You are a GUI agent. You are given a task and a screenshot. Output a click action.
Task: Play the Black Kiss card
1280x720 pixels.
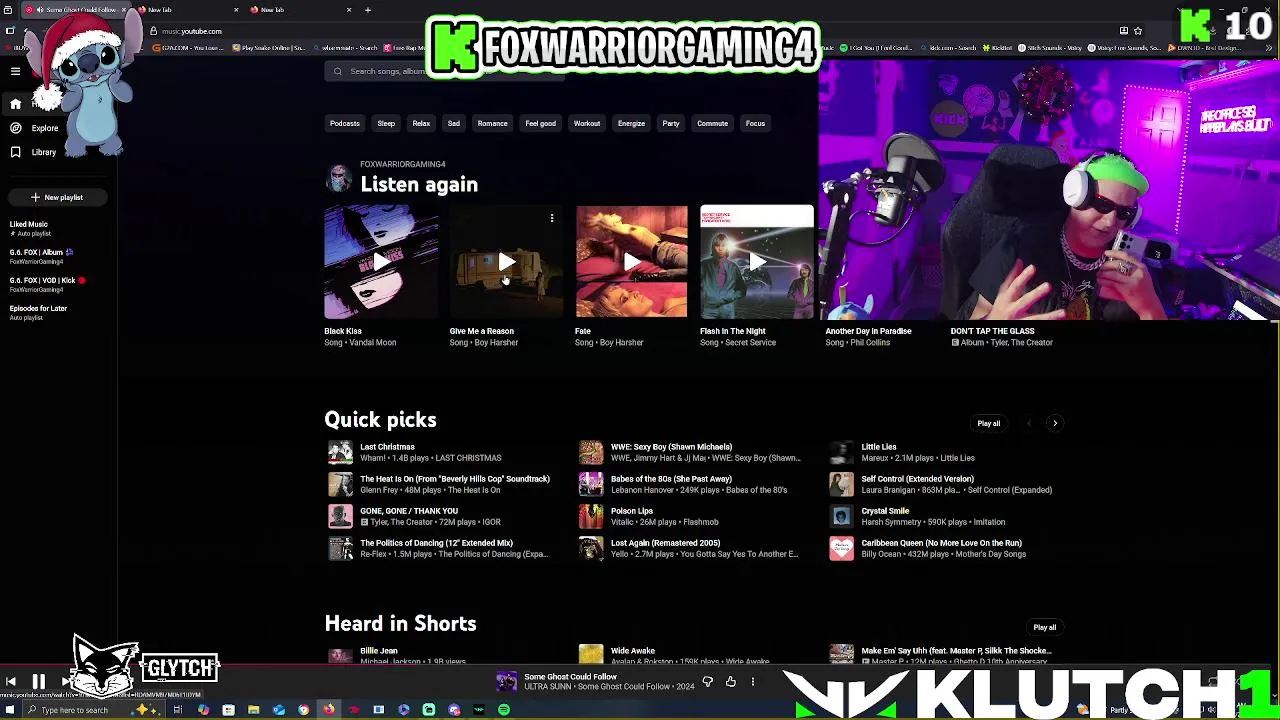pos(381,262)
